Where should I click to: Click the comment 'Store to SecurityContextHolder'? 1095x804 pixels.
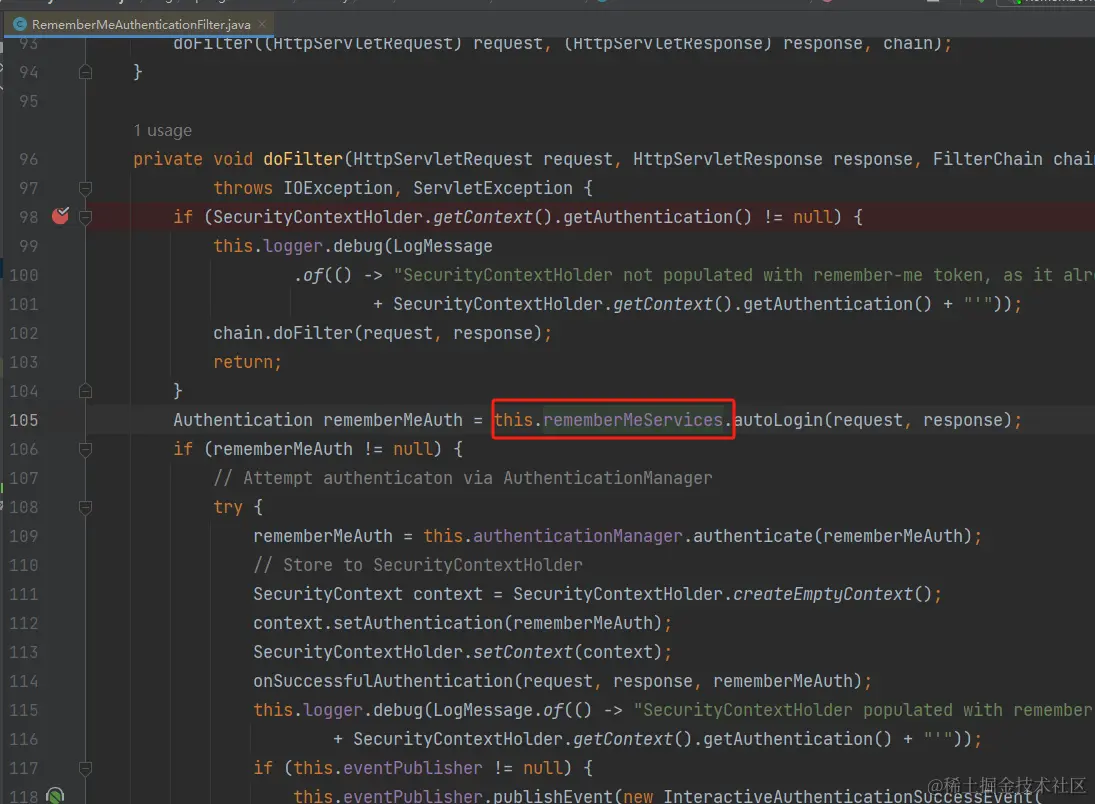click(x=418, y=565)
